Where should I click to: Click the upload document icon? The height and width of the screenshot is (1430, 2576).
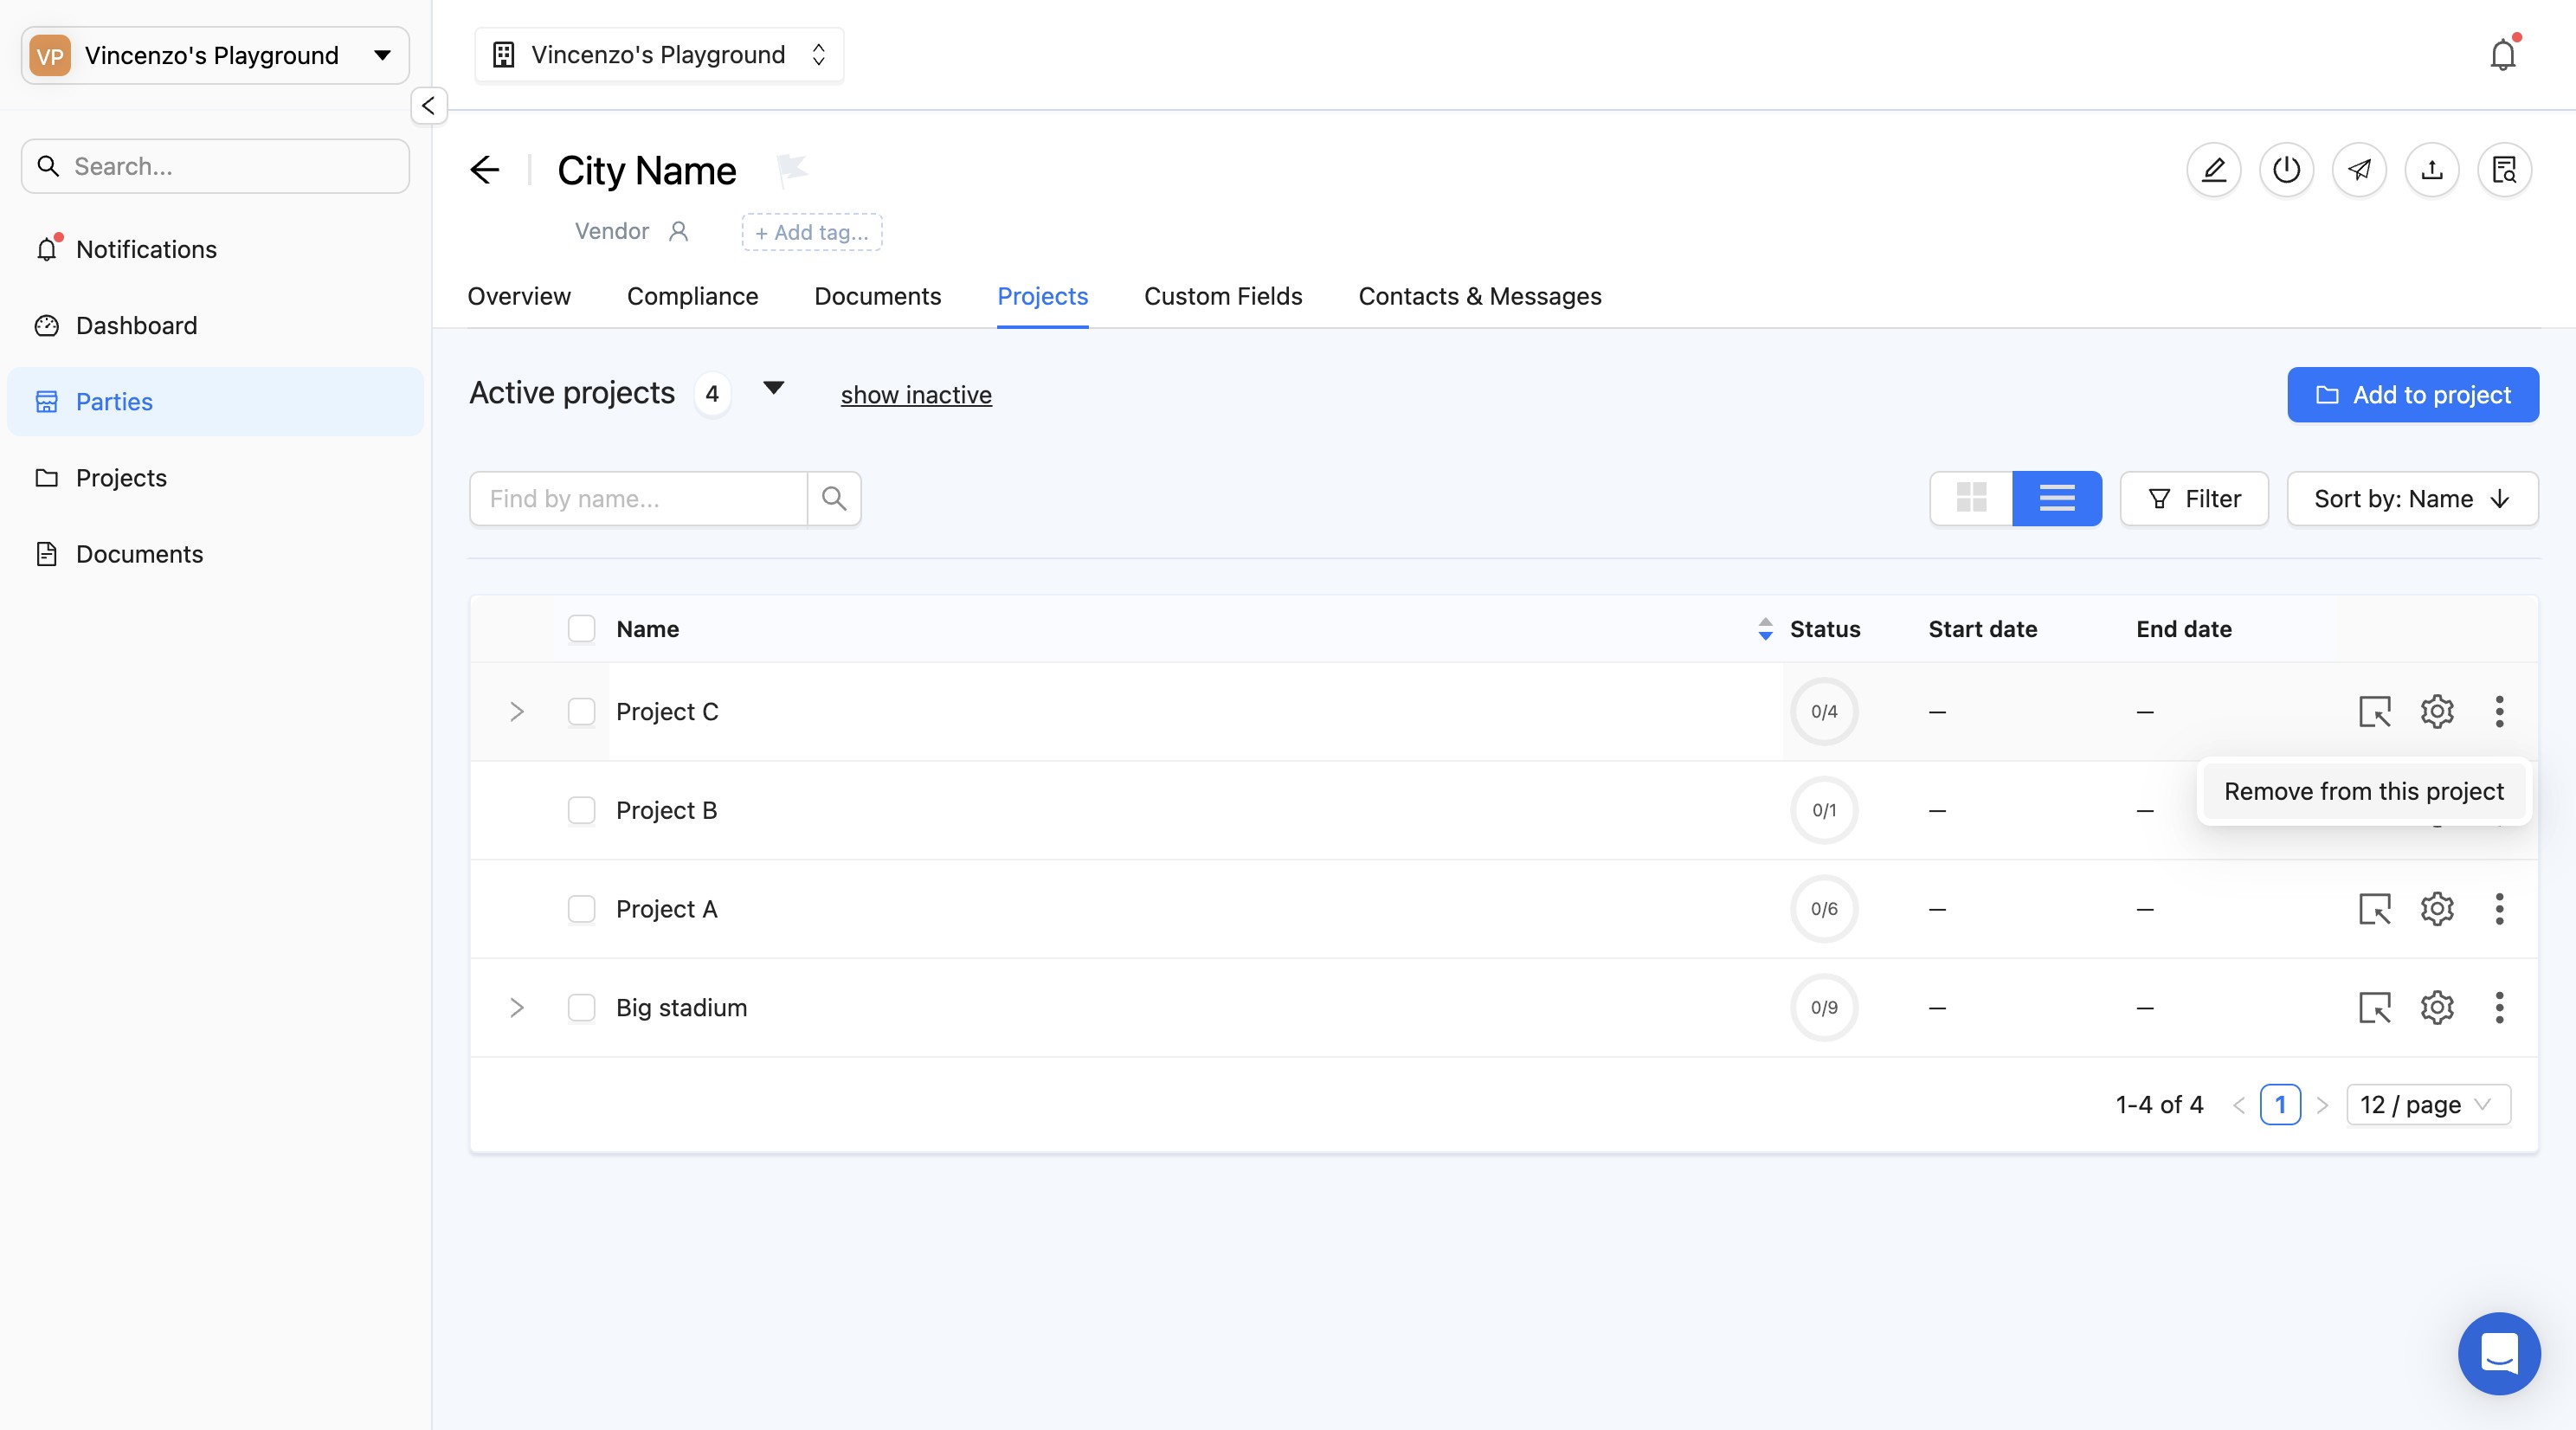[x=2431, y=170]
